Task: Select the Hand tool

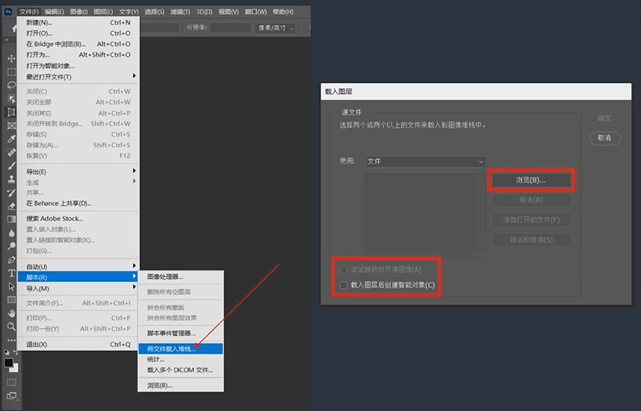Action: [10, 312]
